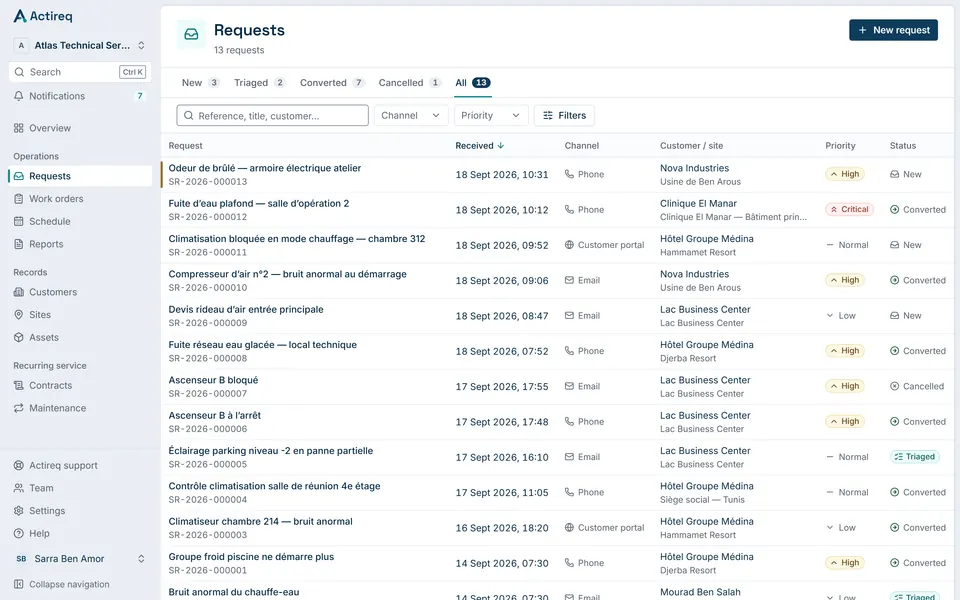Image resolution: width=960 pixels, height=600 pixels.
Task: Sort by the Priority column header
Action: click(840, 146)
